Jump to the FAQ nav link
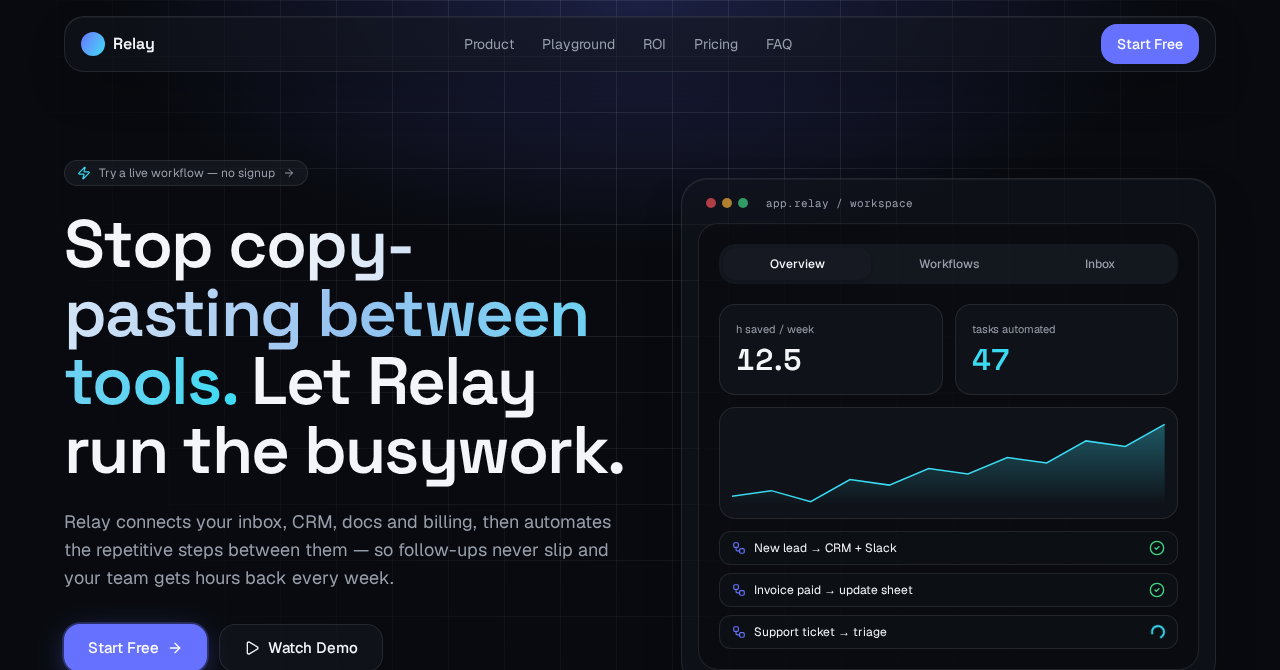The width and height of the screenshot is (1280, 670). coord(779,44)
